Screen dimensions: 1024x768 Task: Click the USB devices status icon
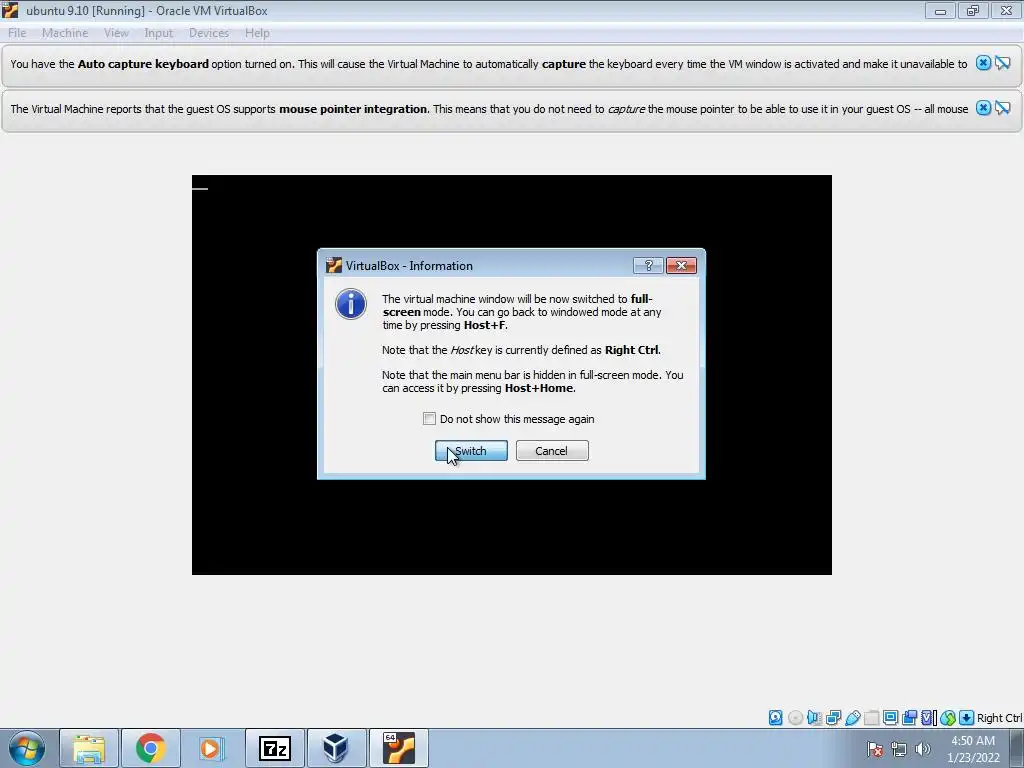tap(852, 718)
